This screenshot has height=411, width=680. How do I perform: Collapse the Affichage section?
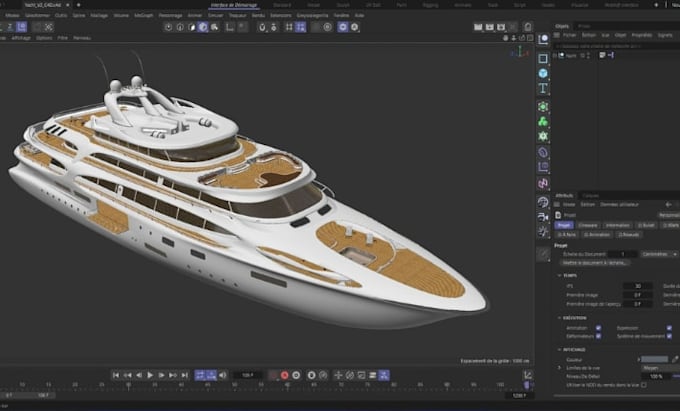(559, 349)
